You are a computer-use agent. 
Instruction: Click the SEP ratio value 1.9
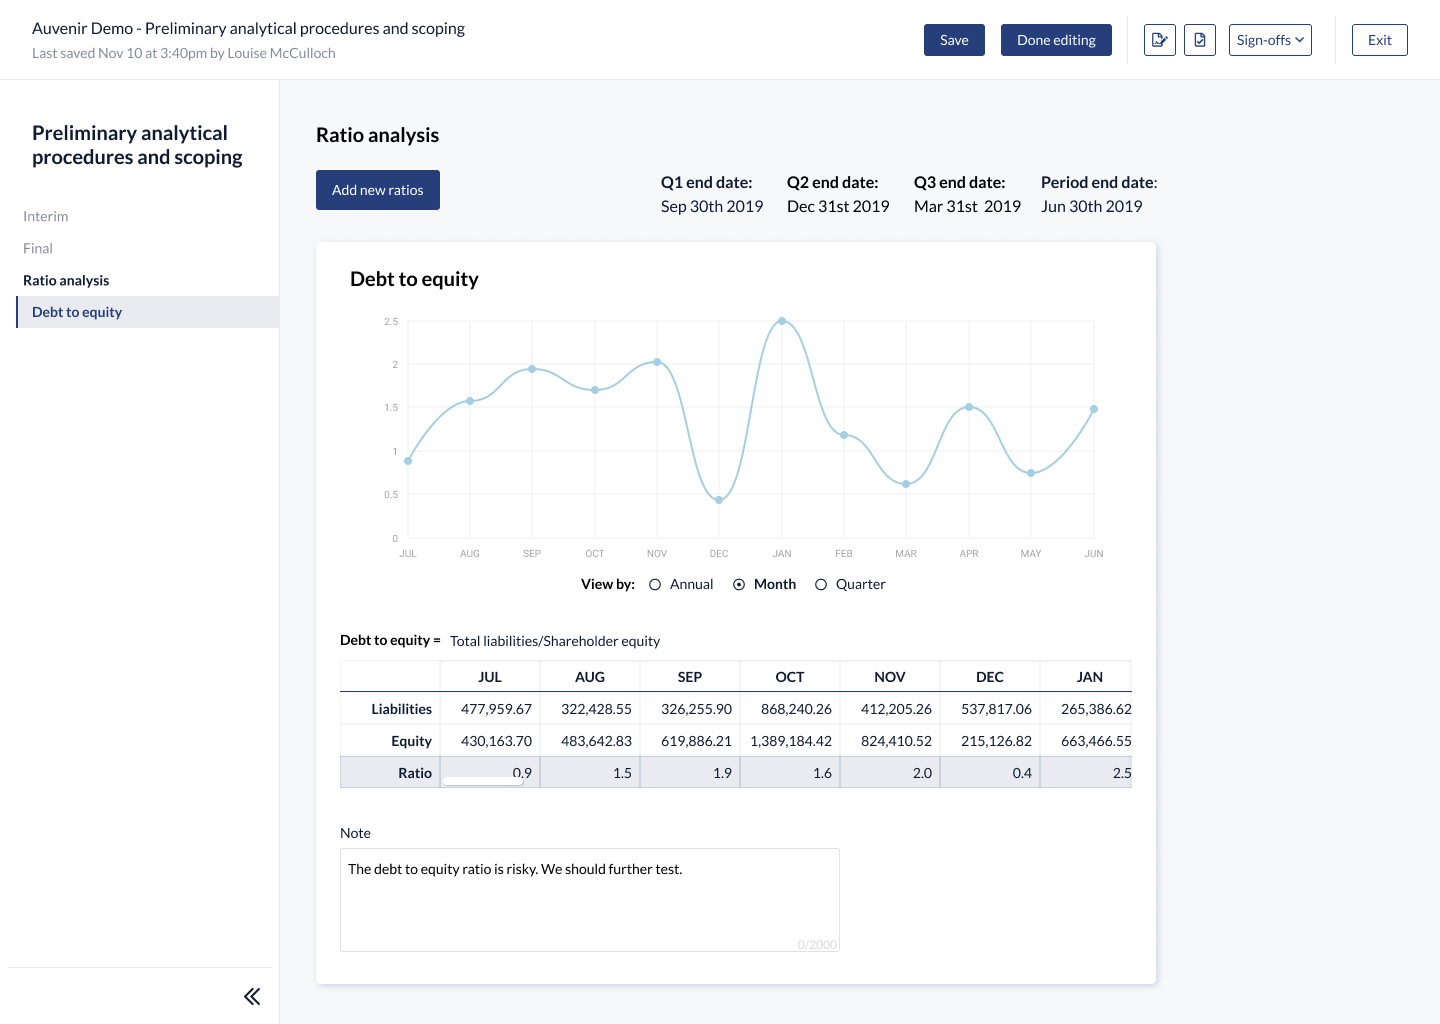pos(722,773)
